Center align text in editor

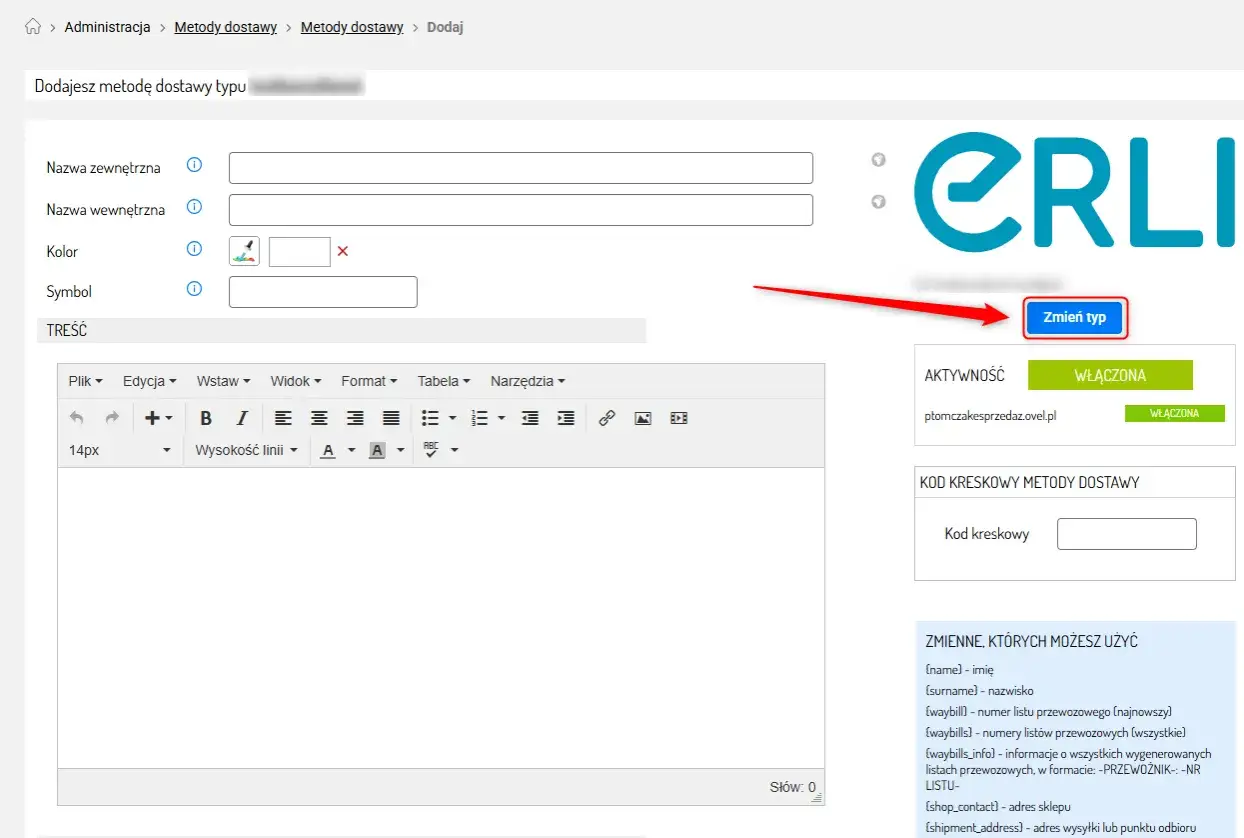pyautogui.click(x=319, y=418)
